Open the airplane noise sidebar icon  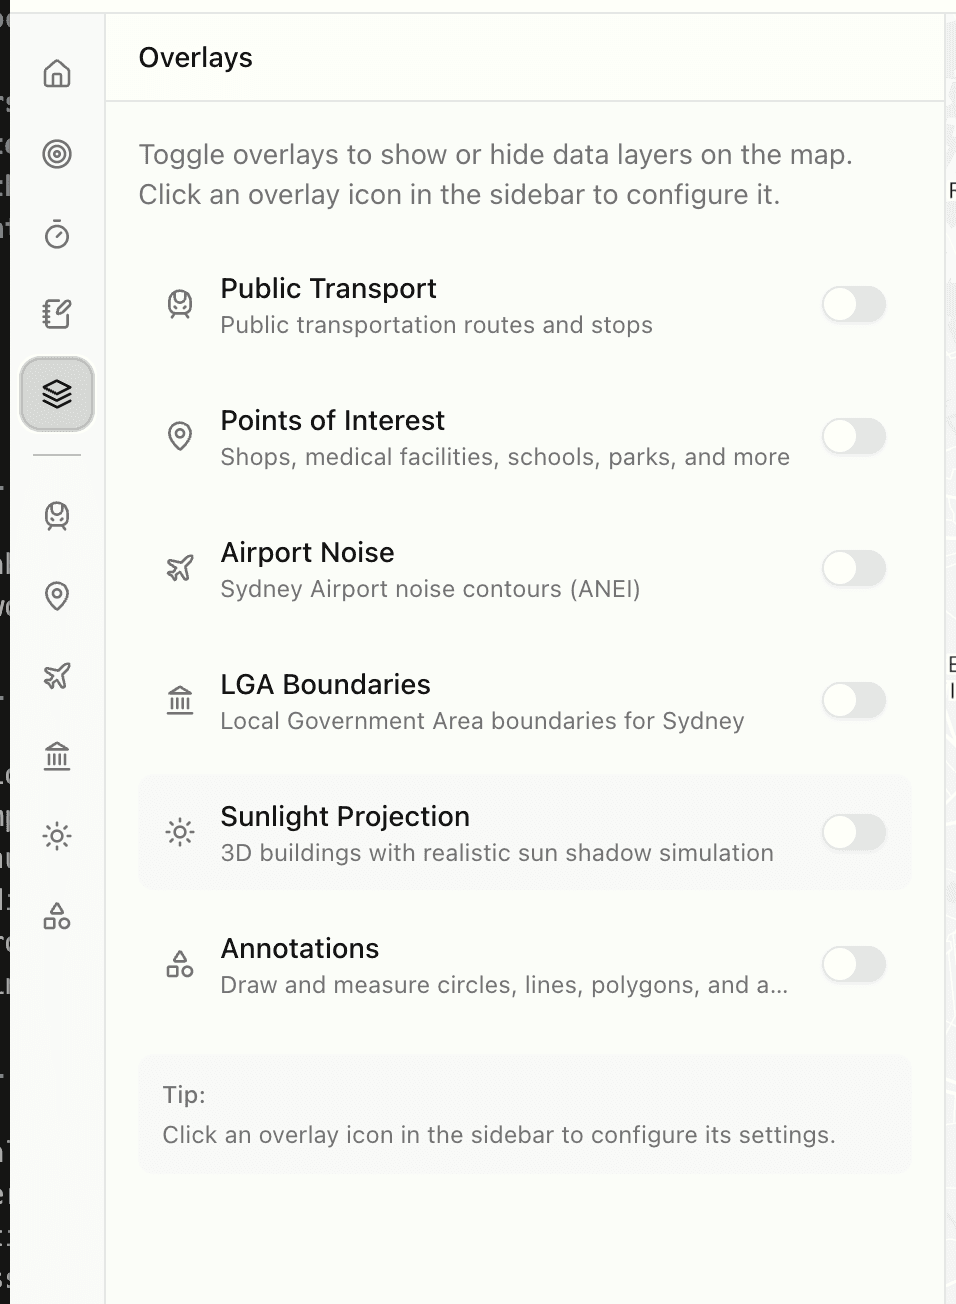click(x=57, y=676)
